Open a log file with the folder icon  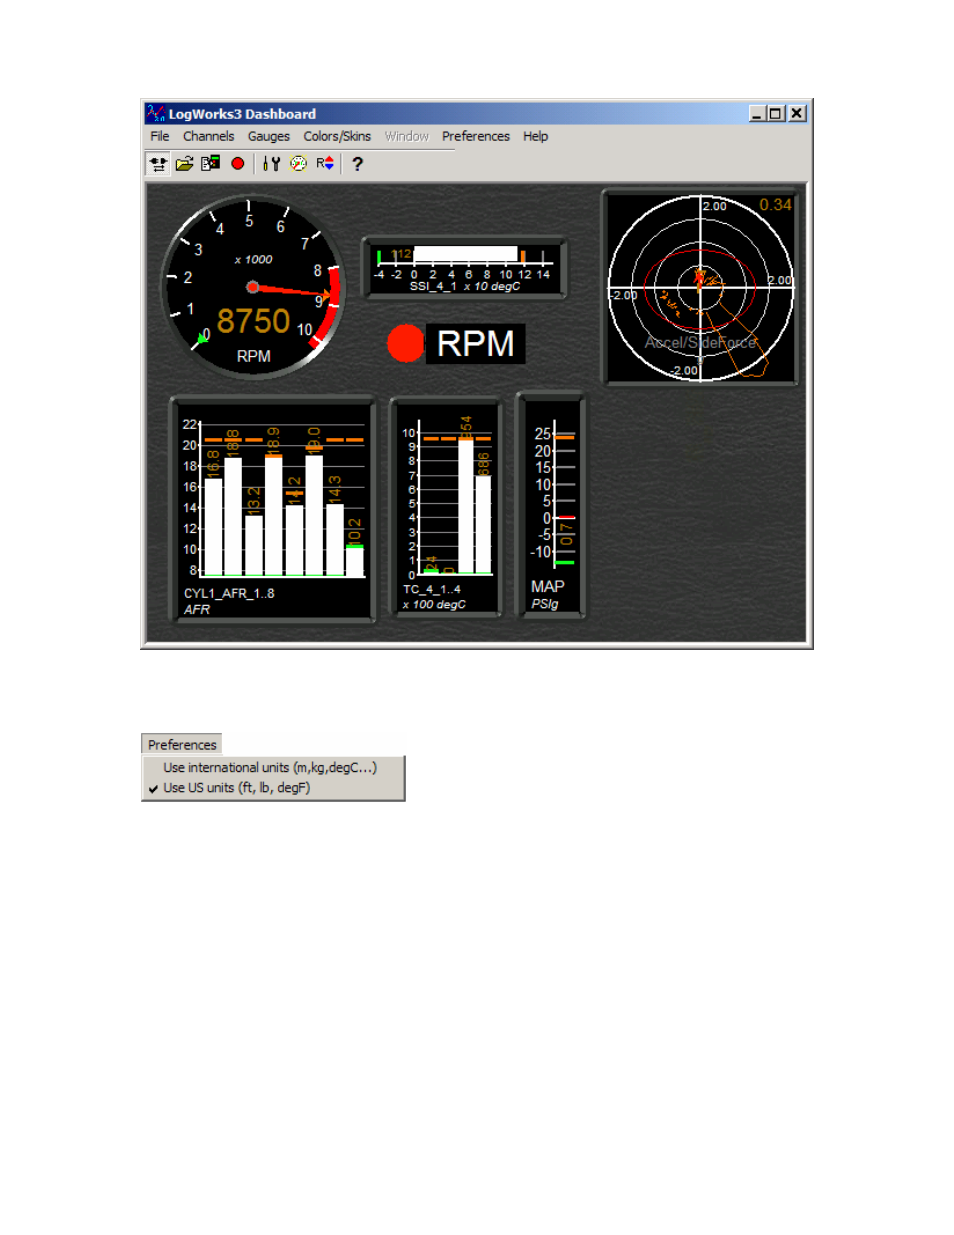(185, 164)
